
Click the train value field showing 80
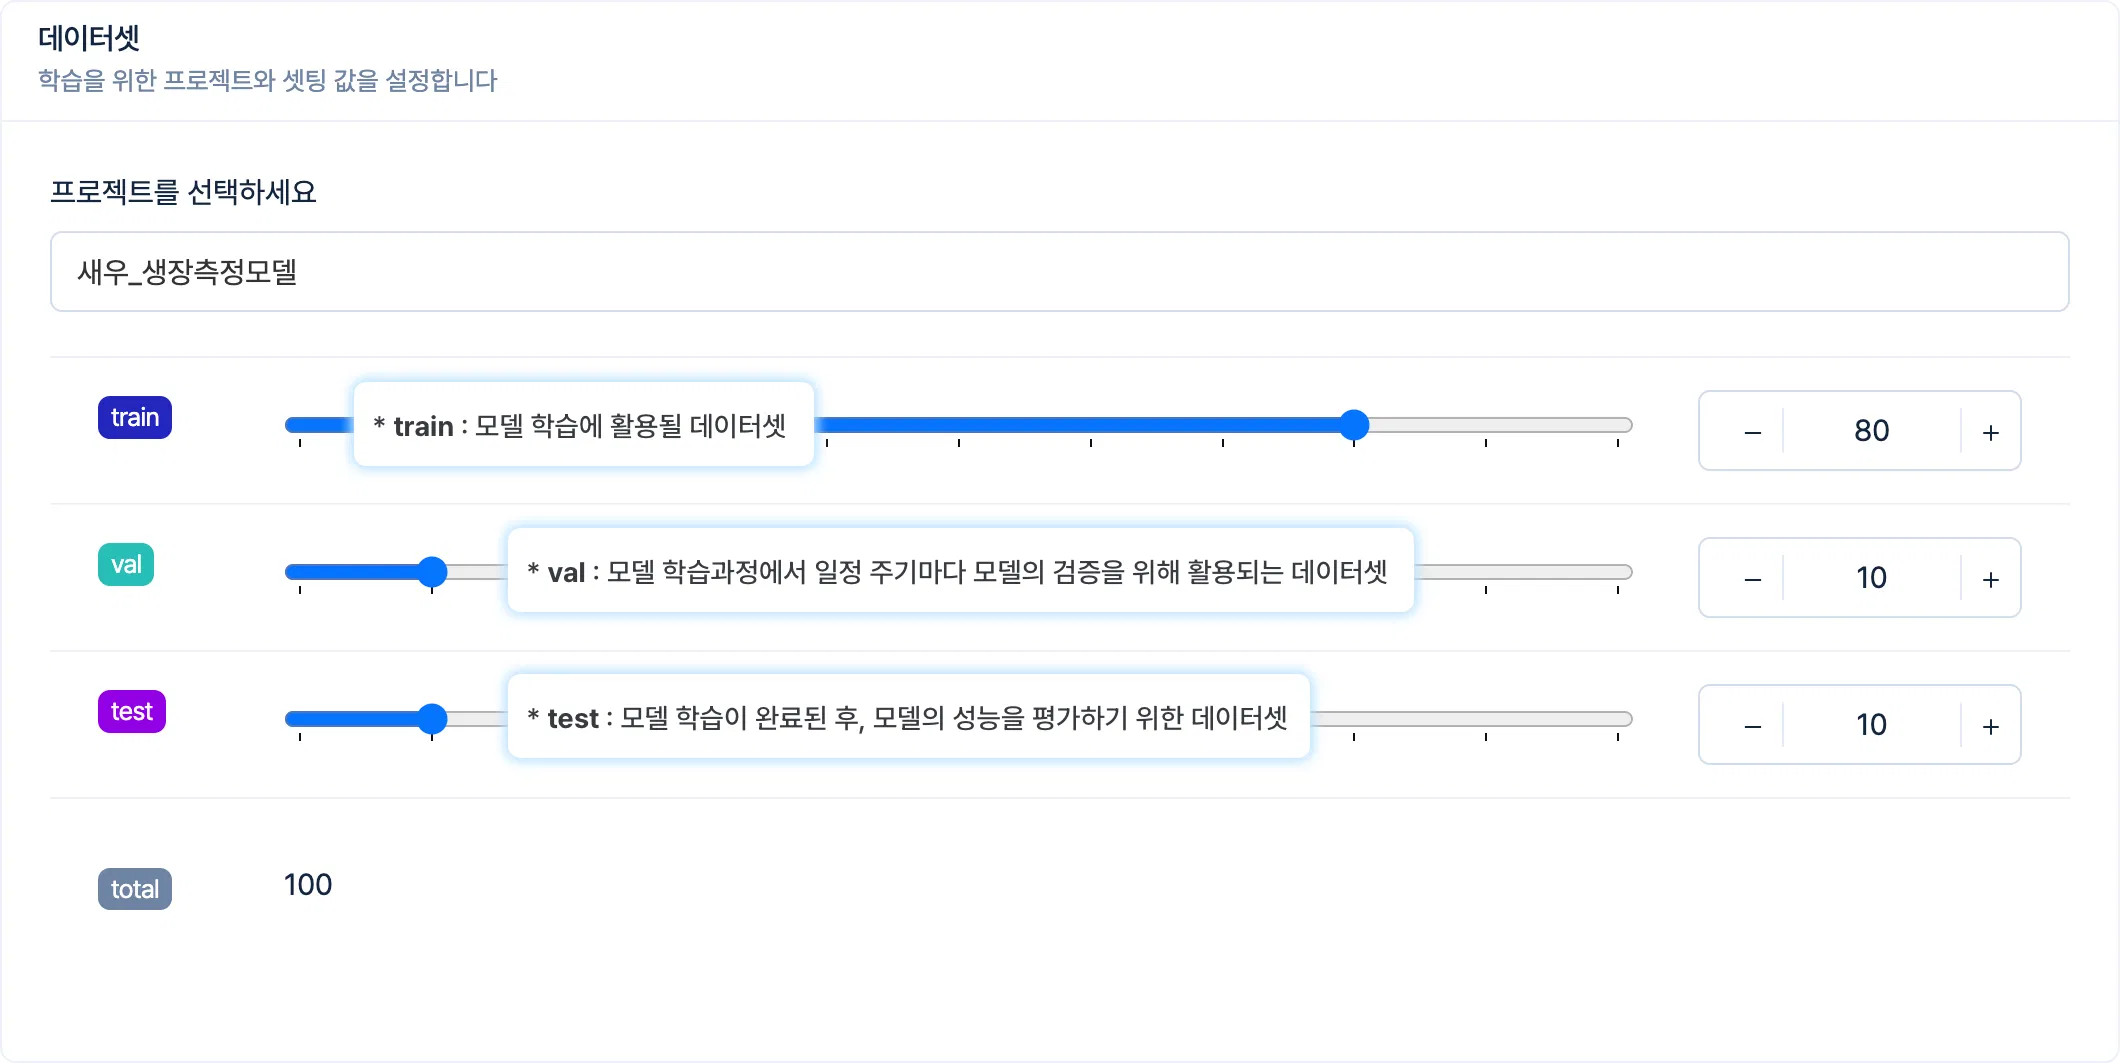click(x=1871, y=431)
